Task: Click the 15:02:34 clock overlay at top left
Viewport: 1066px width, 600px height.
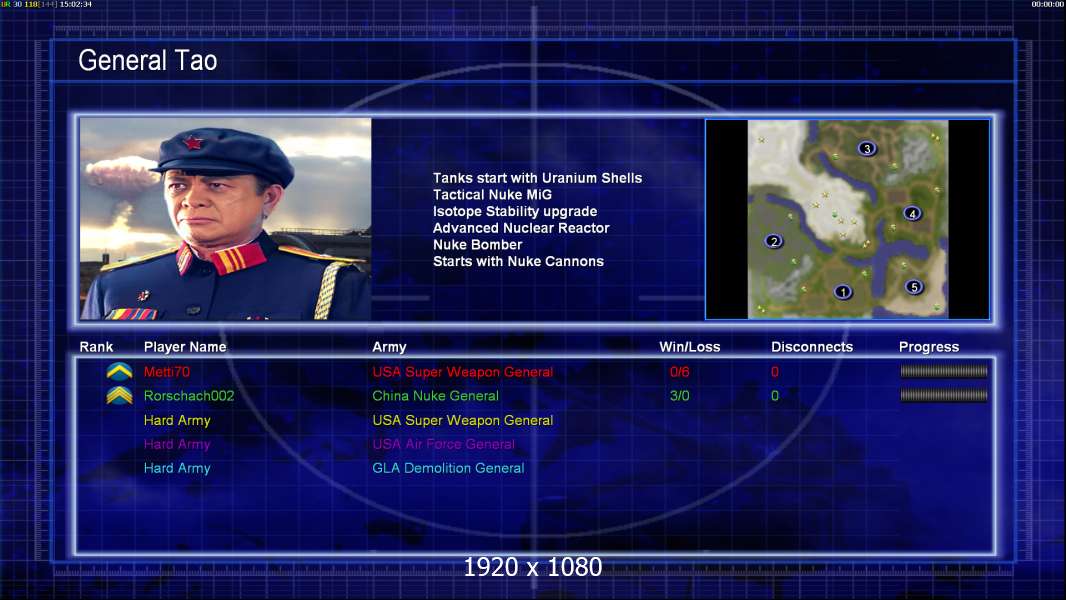Action: coord(75,4)
